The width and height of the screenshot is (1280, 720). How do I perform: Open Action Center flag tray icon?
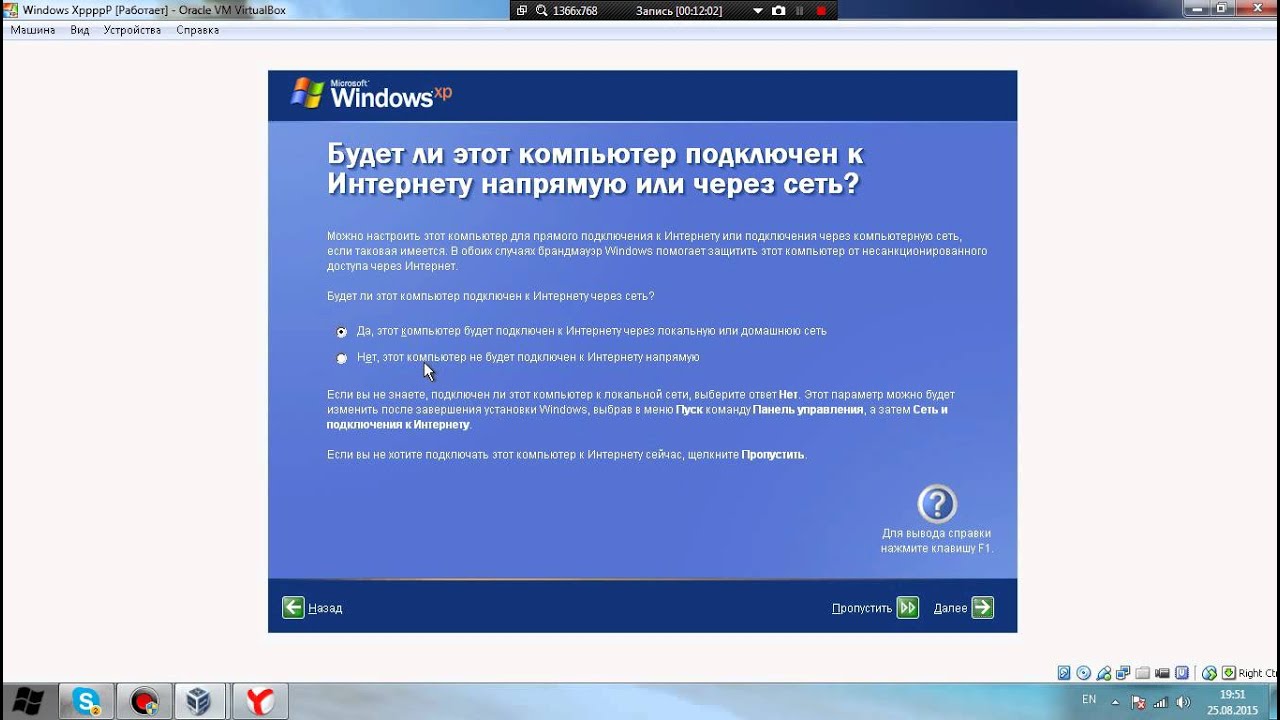(1139, 702)
